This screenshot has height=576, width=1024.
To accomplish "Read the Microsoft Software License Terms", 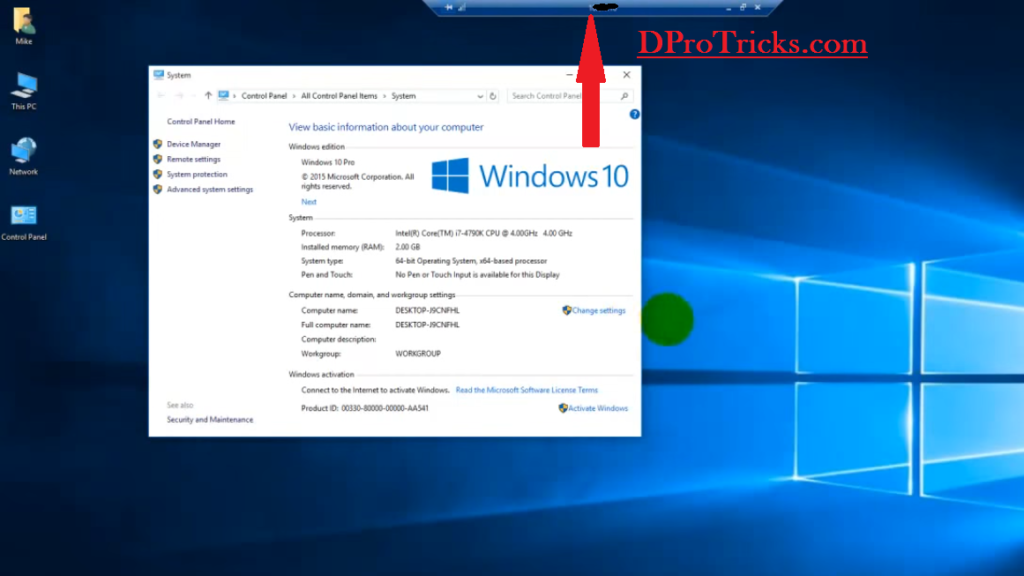I will [x=526, y=390].
